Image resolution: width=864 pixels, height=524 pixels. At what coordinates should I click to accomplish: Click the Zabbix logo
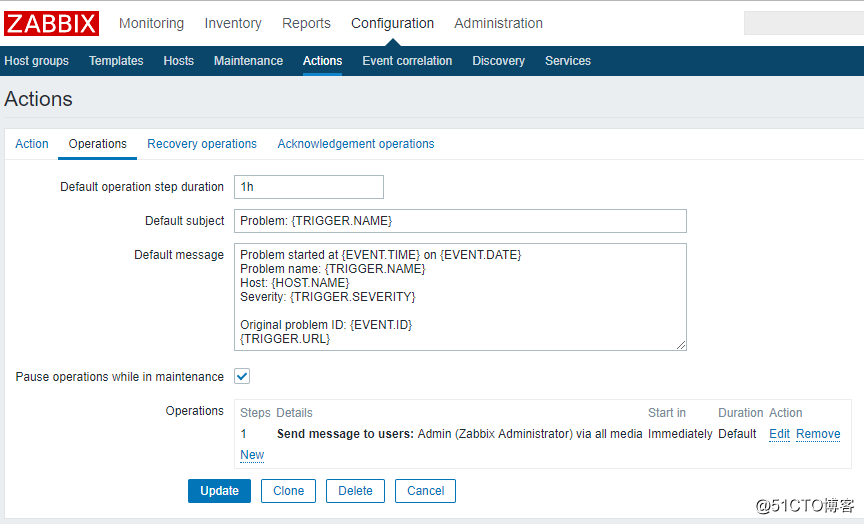point(51,24)
